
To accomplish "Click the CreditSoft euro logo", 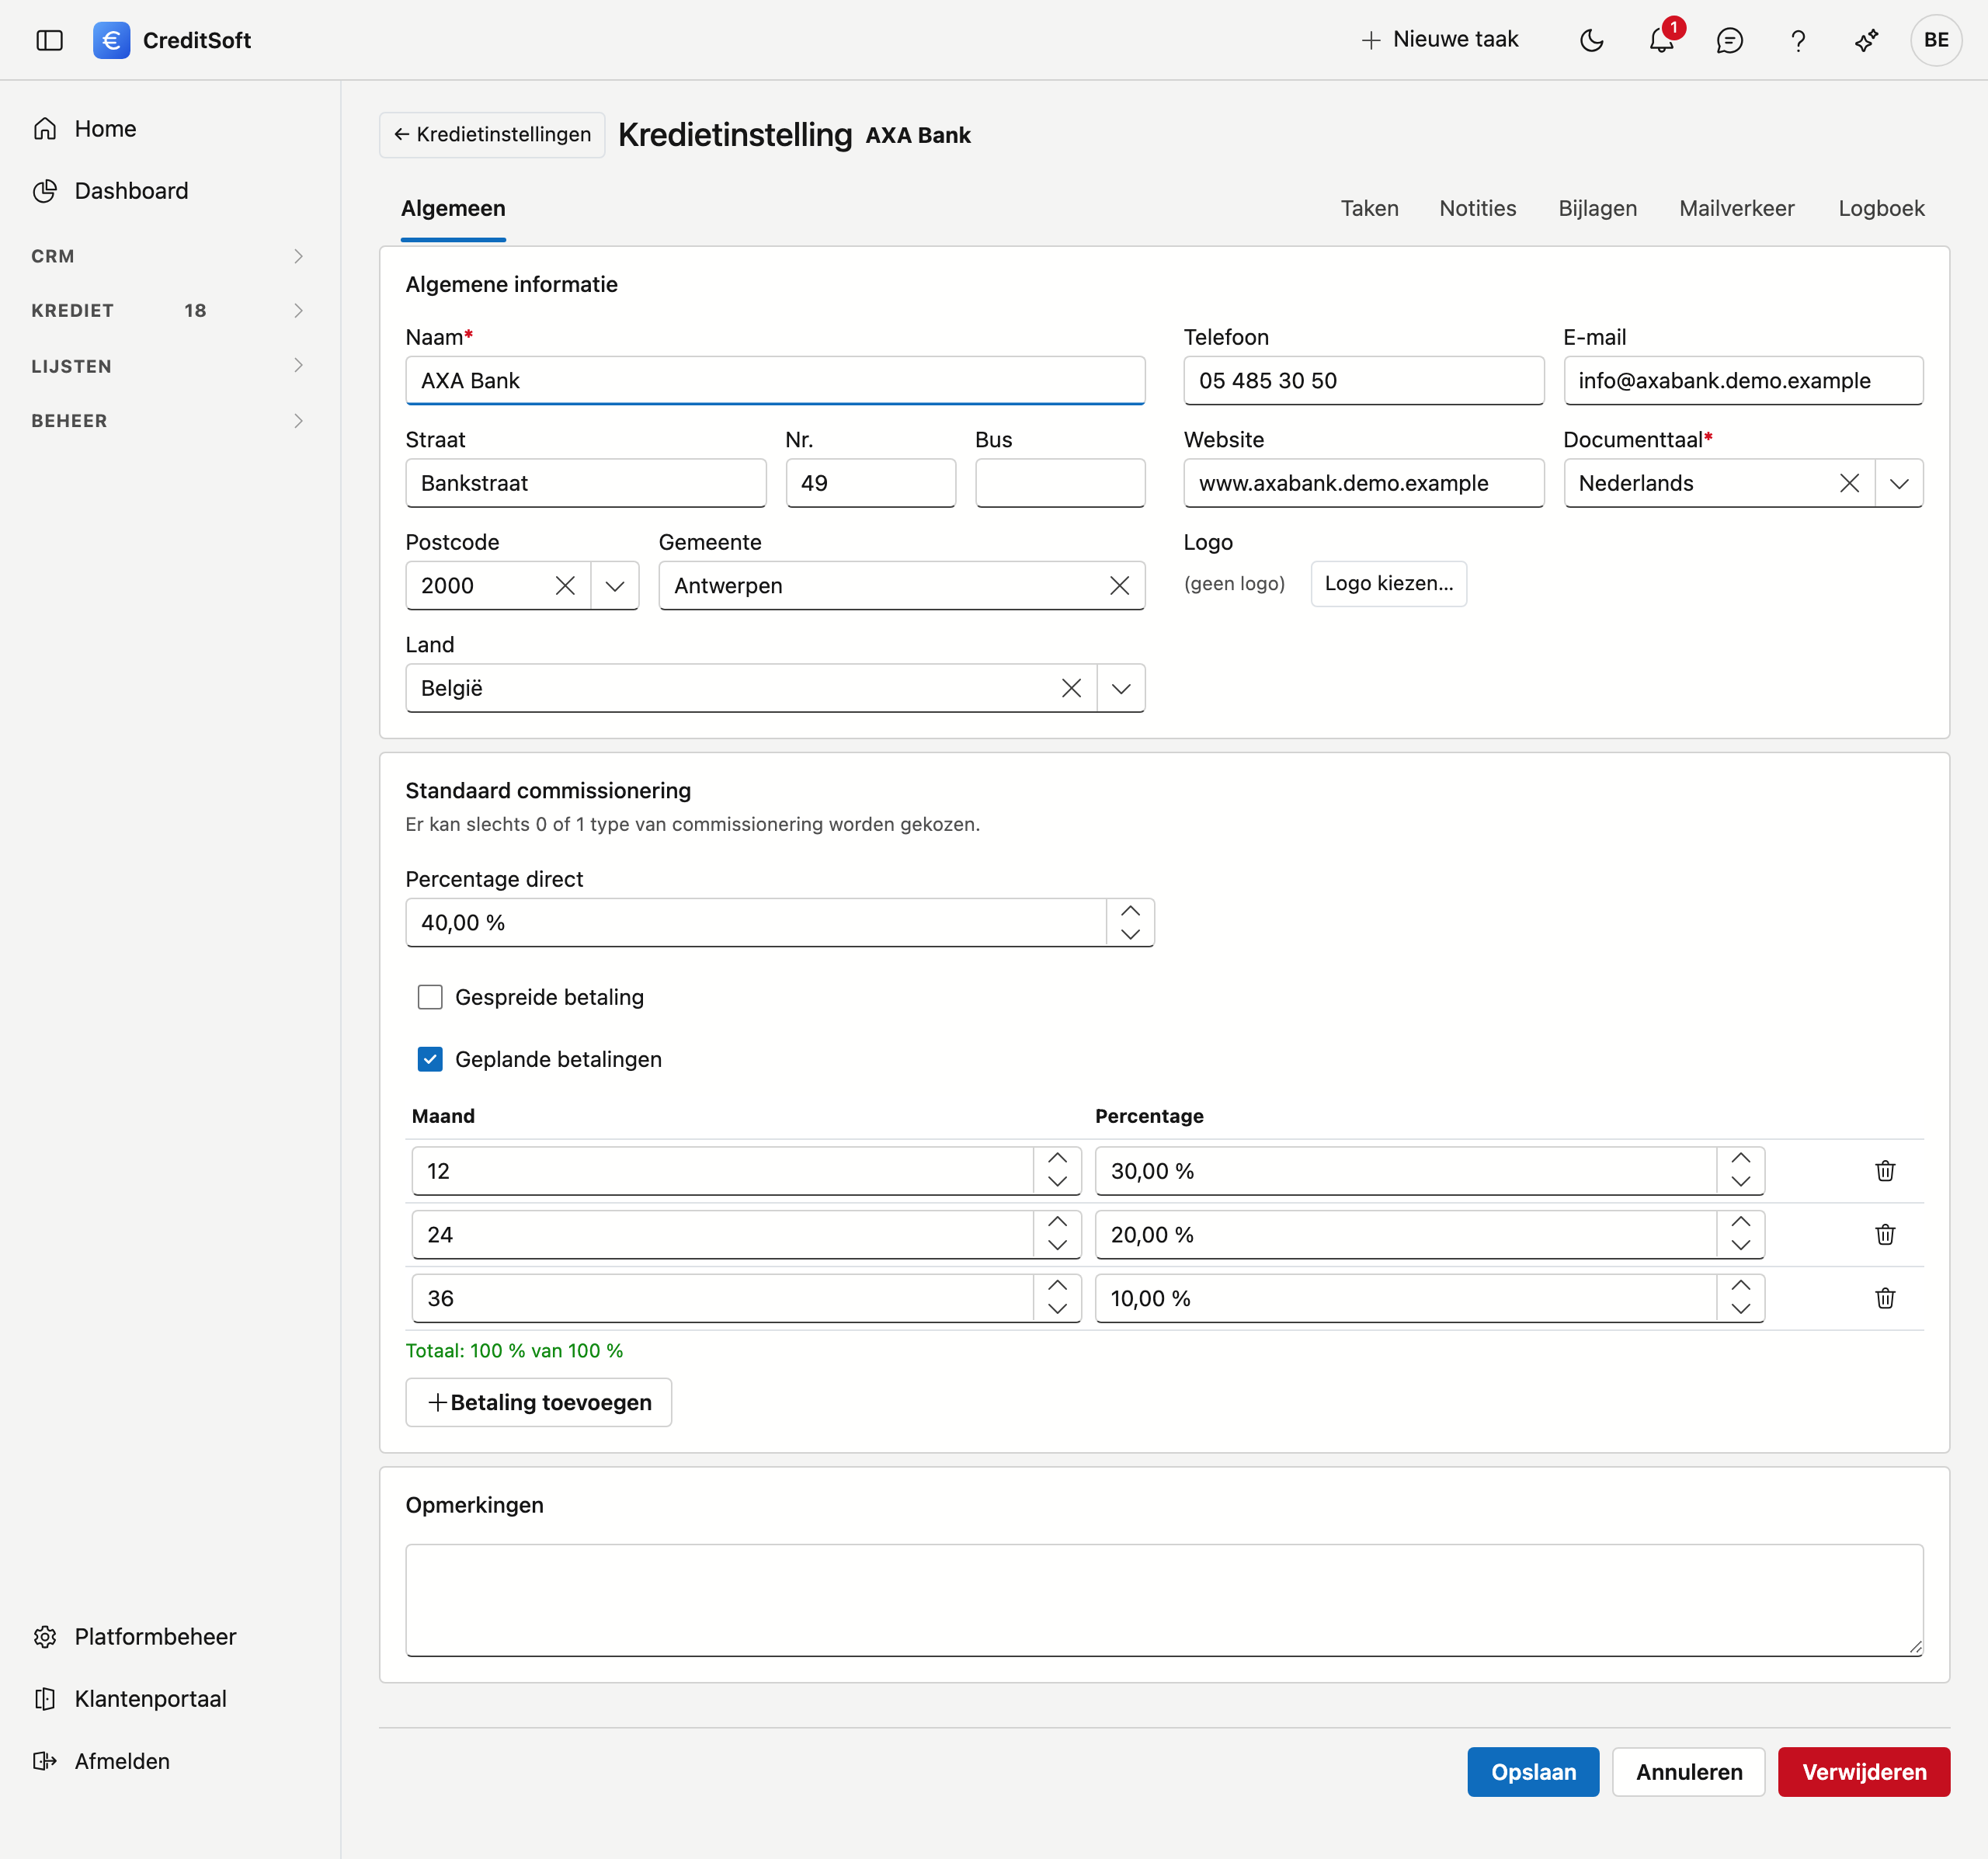I will pyautogui.click(x=111, y=40).
